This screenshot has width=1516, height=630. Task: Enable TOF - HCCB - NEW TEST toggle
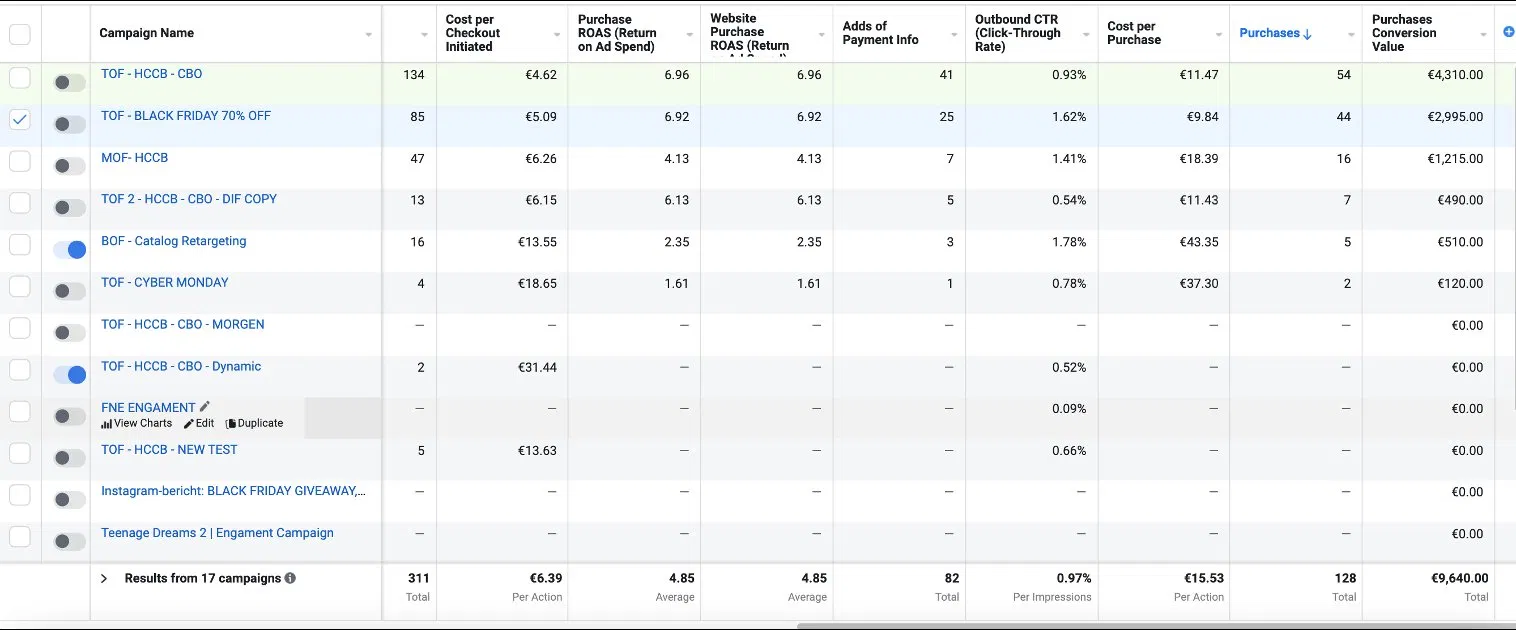pyautogui.click(x=69, y=458)
